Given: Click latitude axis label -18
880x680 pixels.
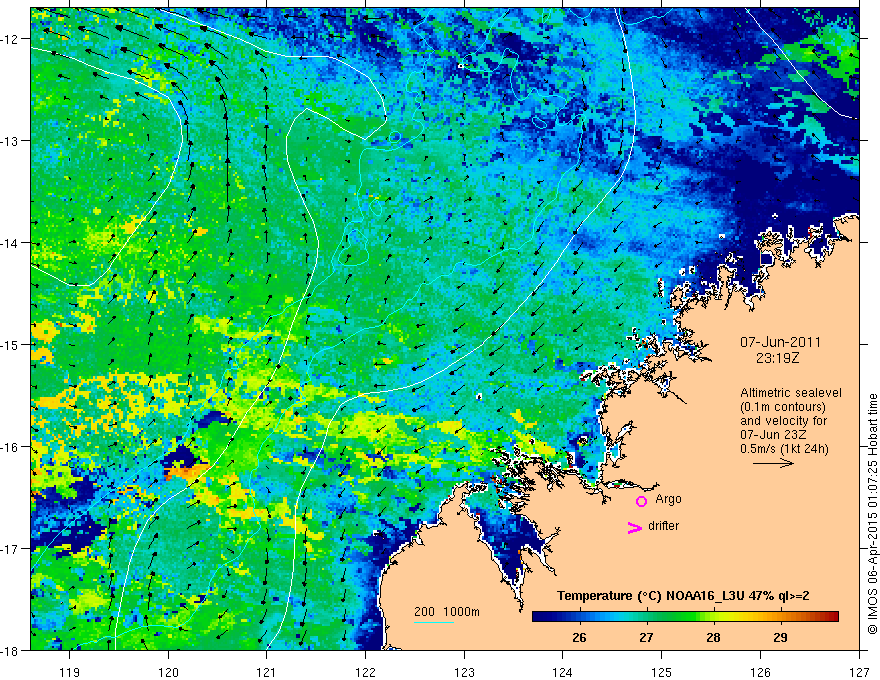Looking at the screenshot, I should click(10, 650).
